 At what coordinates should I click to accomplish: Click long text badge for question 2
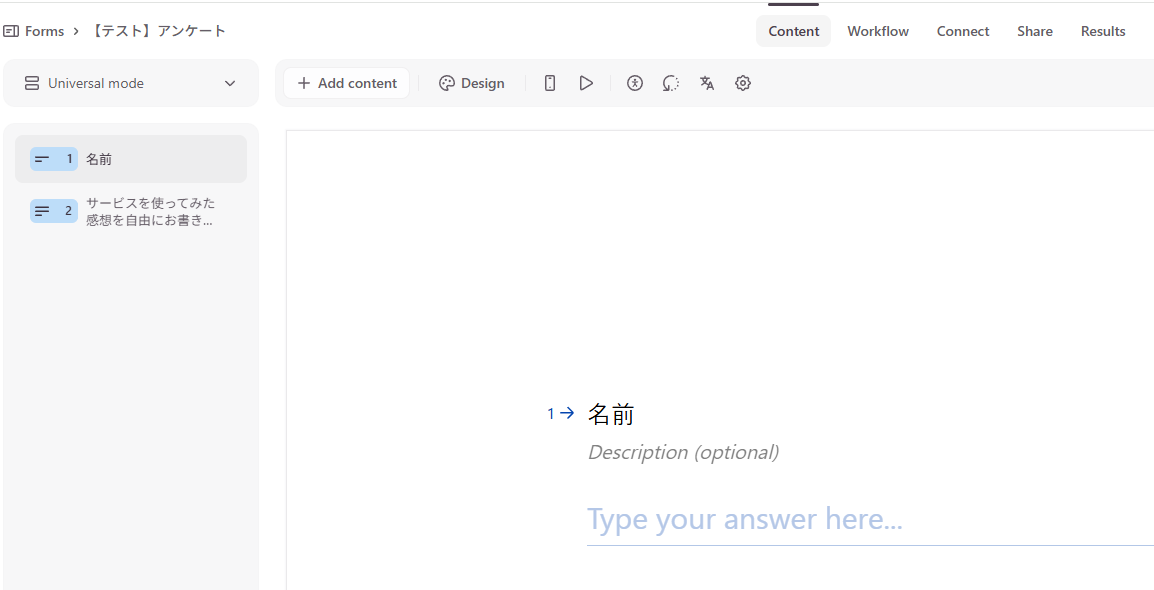point(53,211)
